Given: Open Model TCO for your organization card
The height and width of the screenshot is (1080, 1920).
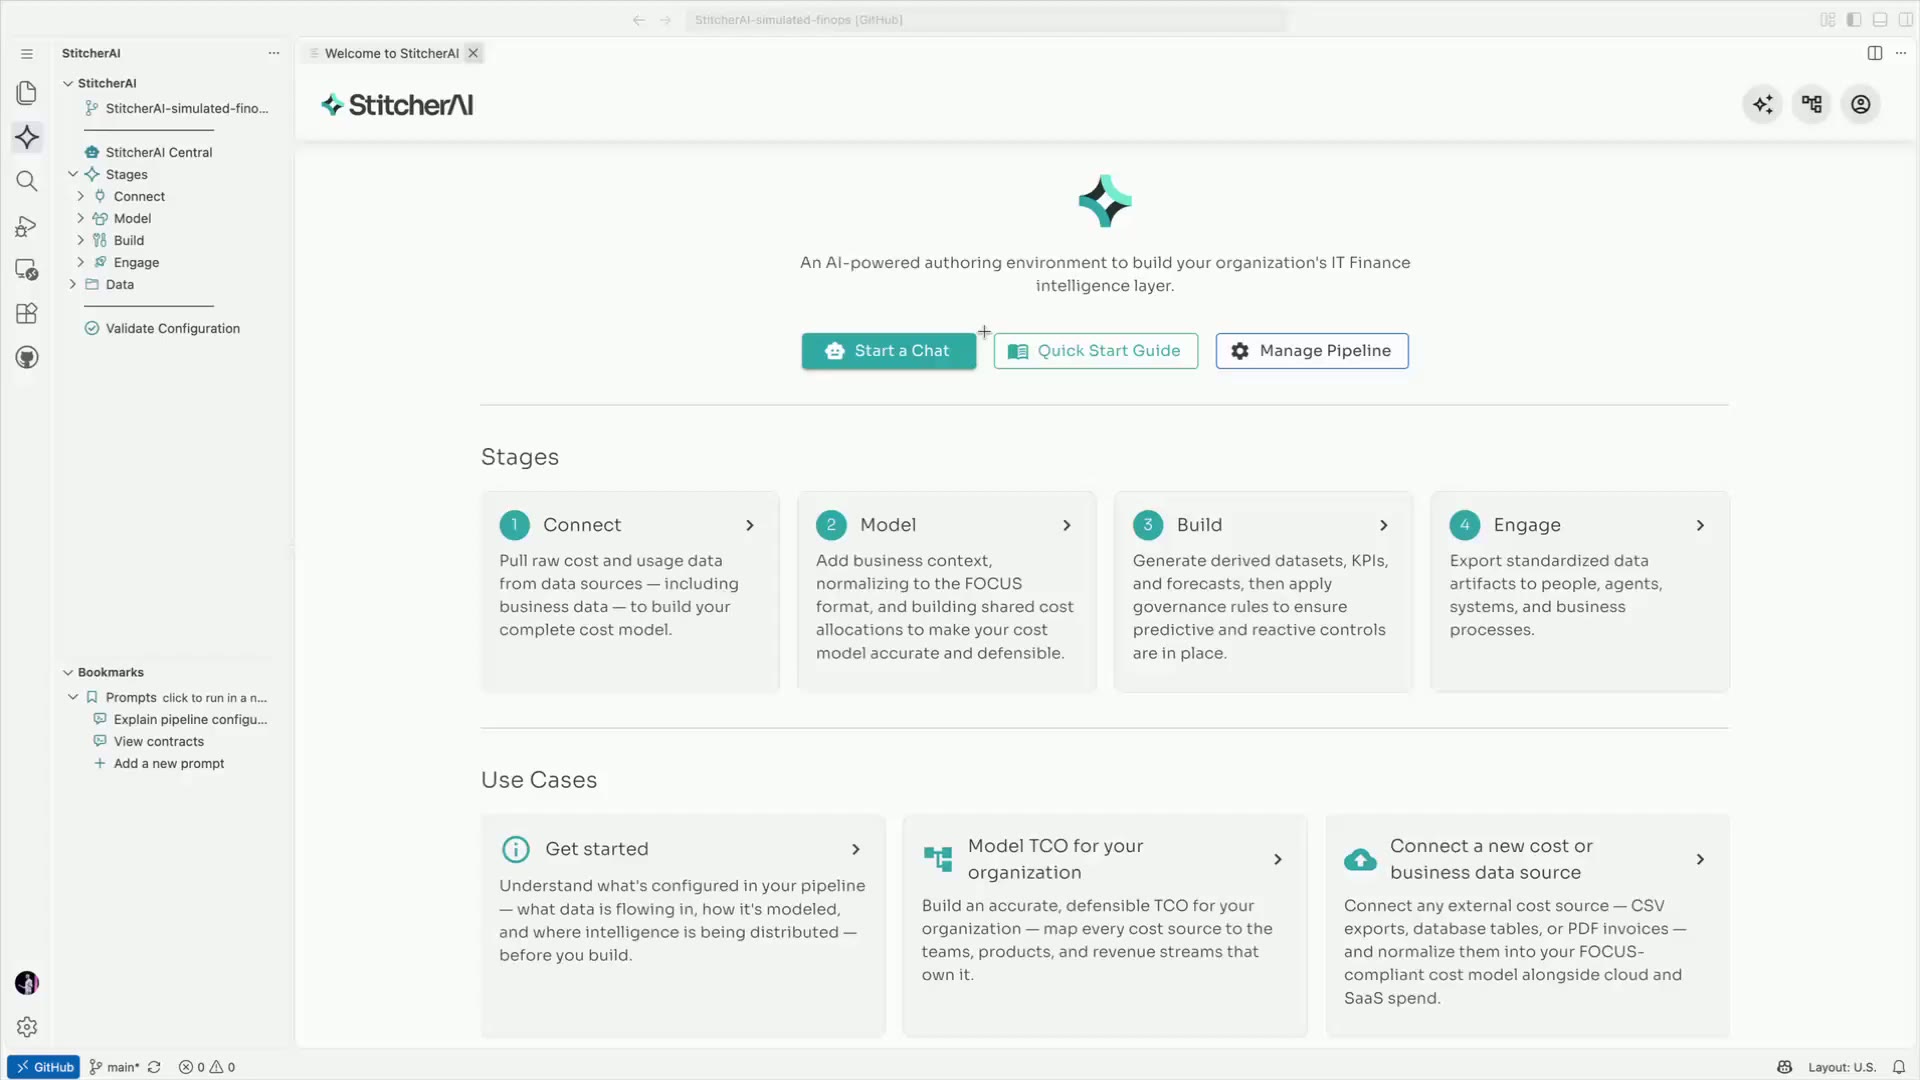Looking at the screenshot, I should [x=1105, y=926].
